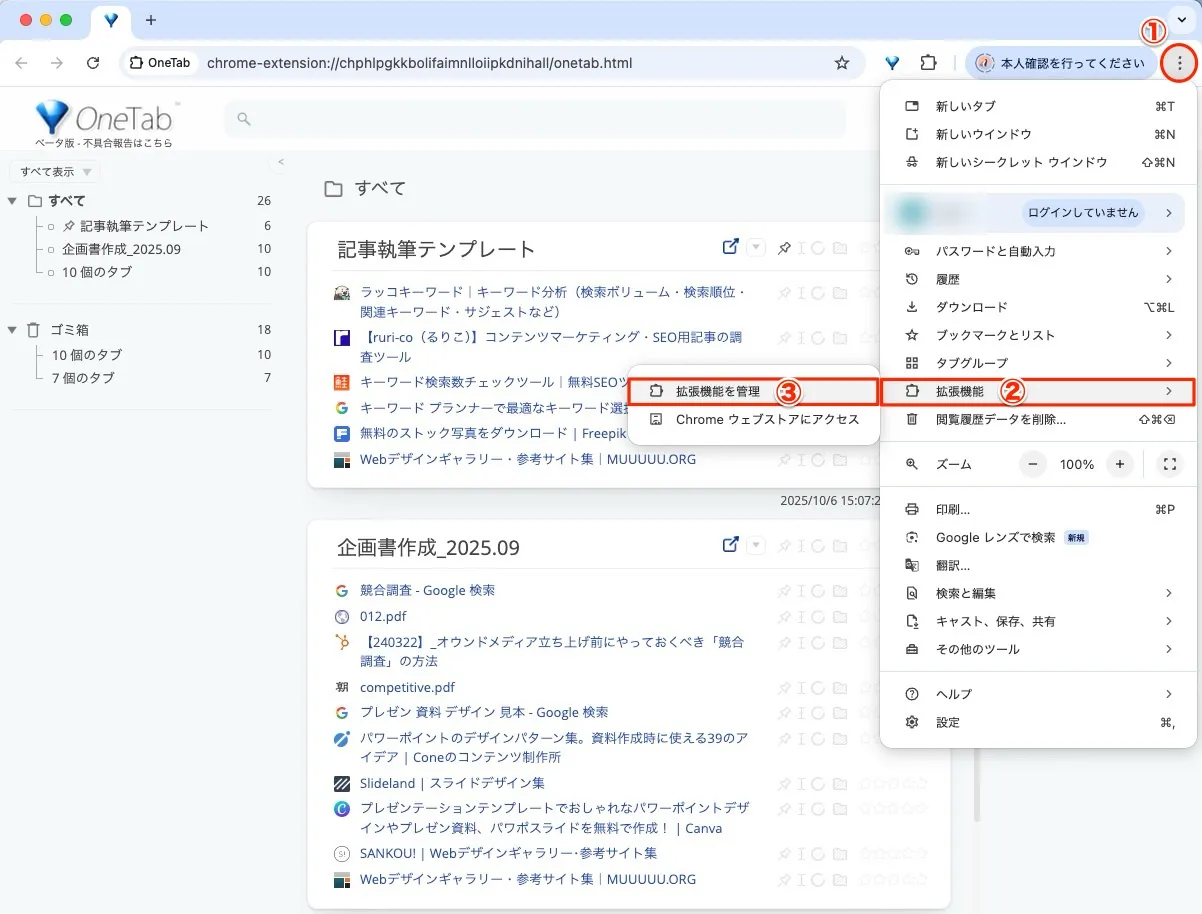This screenshot has height=914, width=1202.
Task: Click the 本人確認を行ってください button
Action: (1060, 63)
